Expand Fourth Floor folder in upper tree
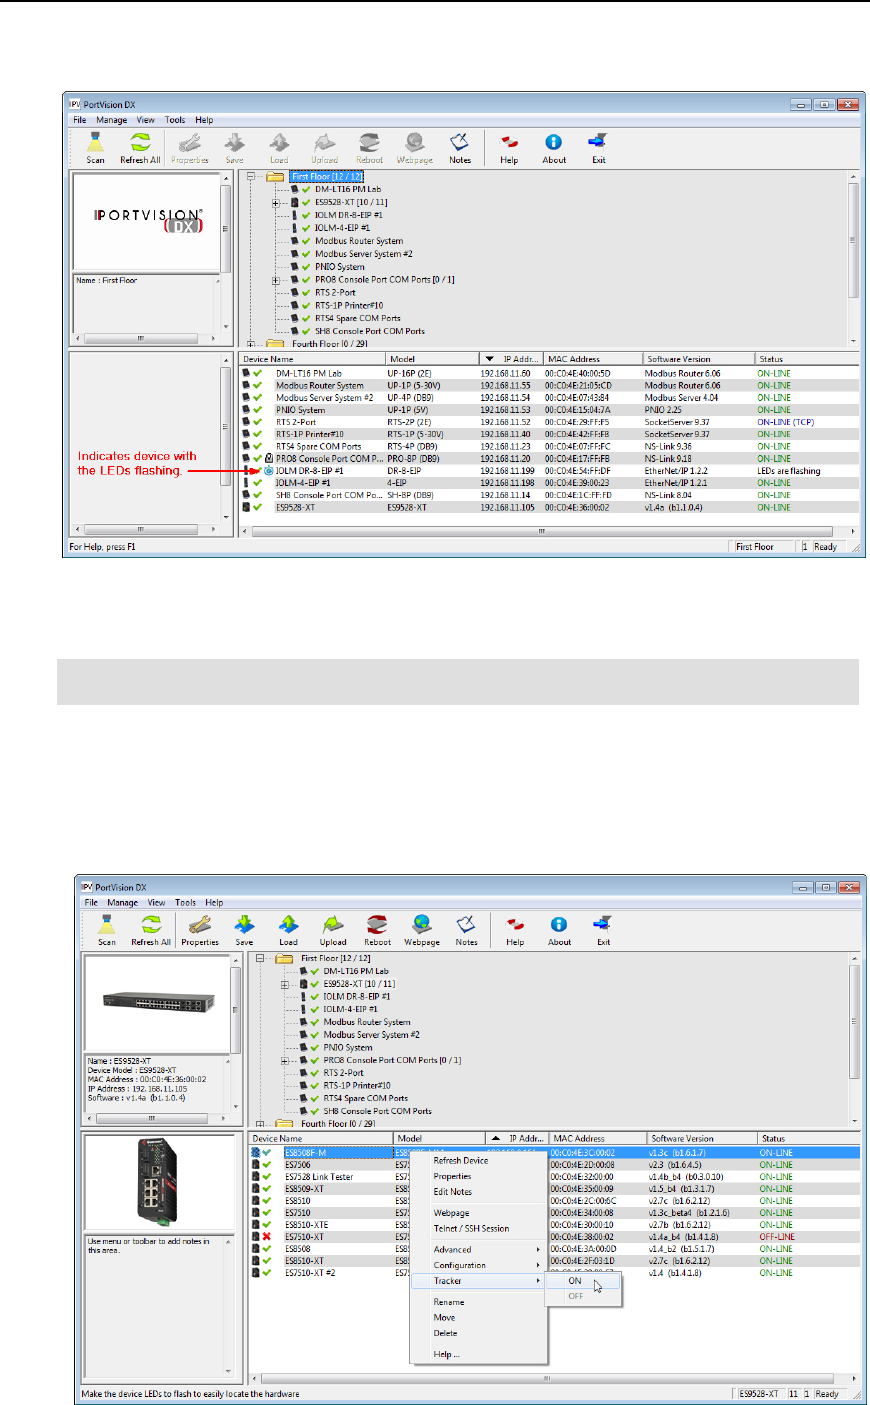 (x=251, y=344)
